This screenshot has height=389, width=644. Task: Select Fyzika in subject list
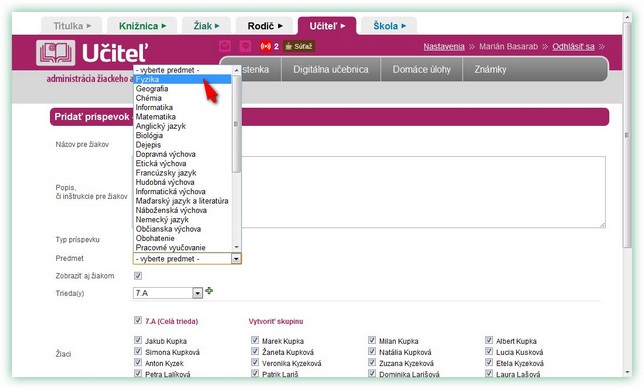coord(183,79)
